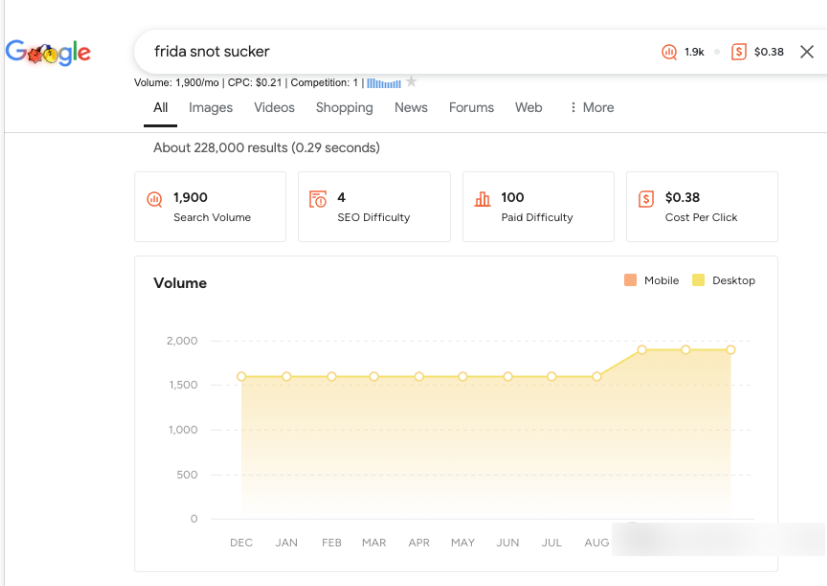
Task: Click the three-dot More icon
Action: (573, 108)
